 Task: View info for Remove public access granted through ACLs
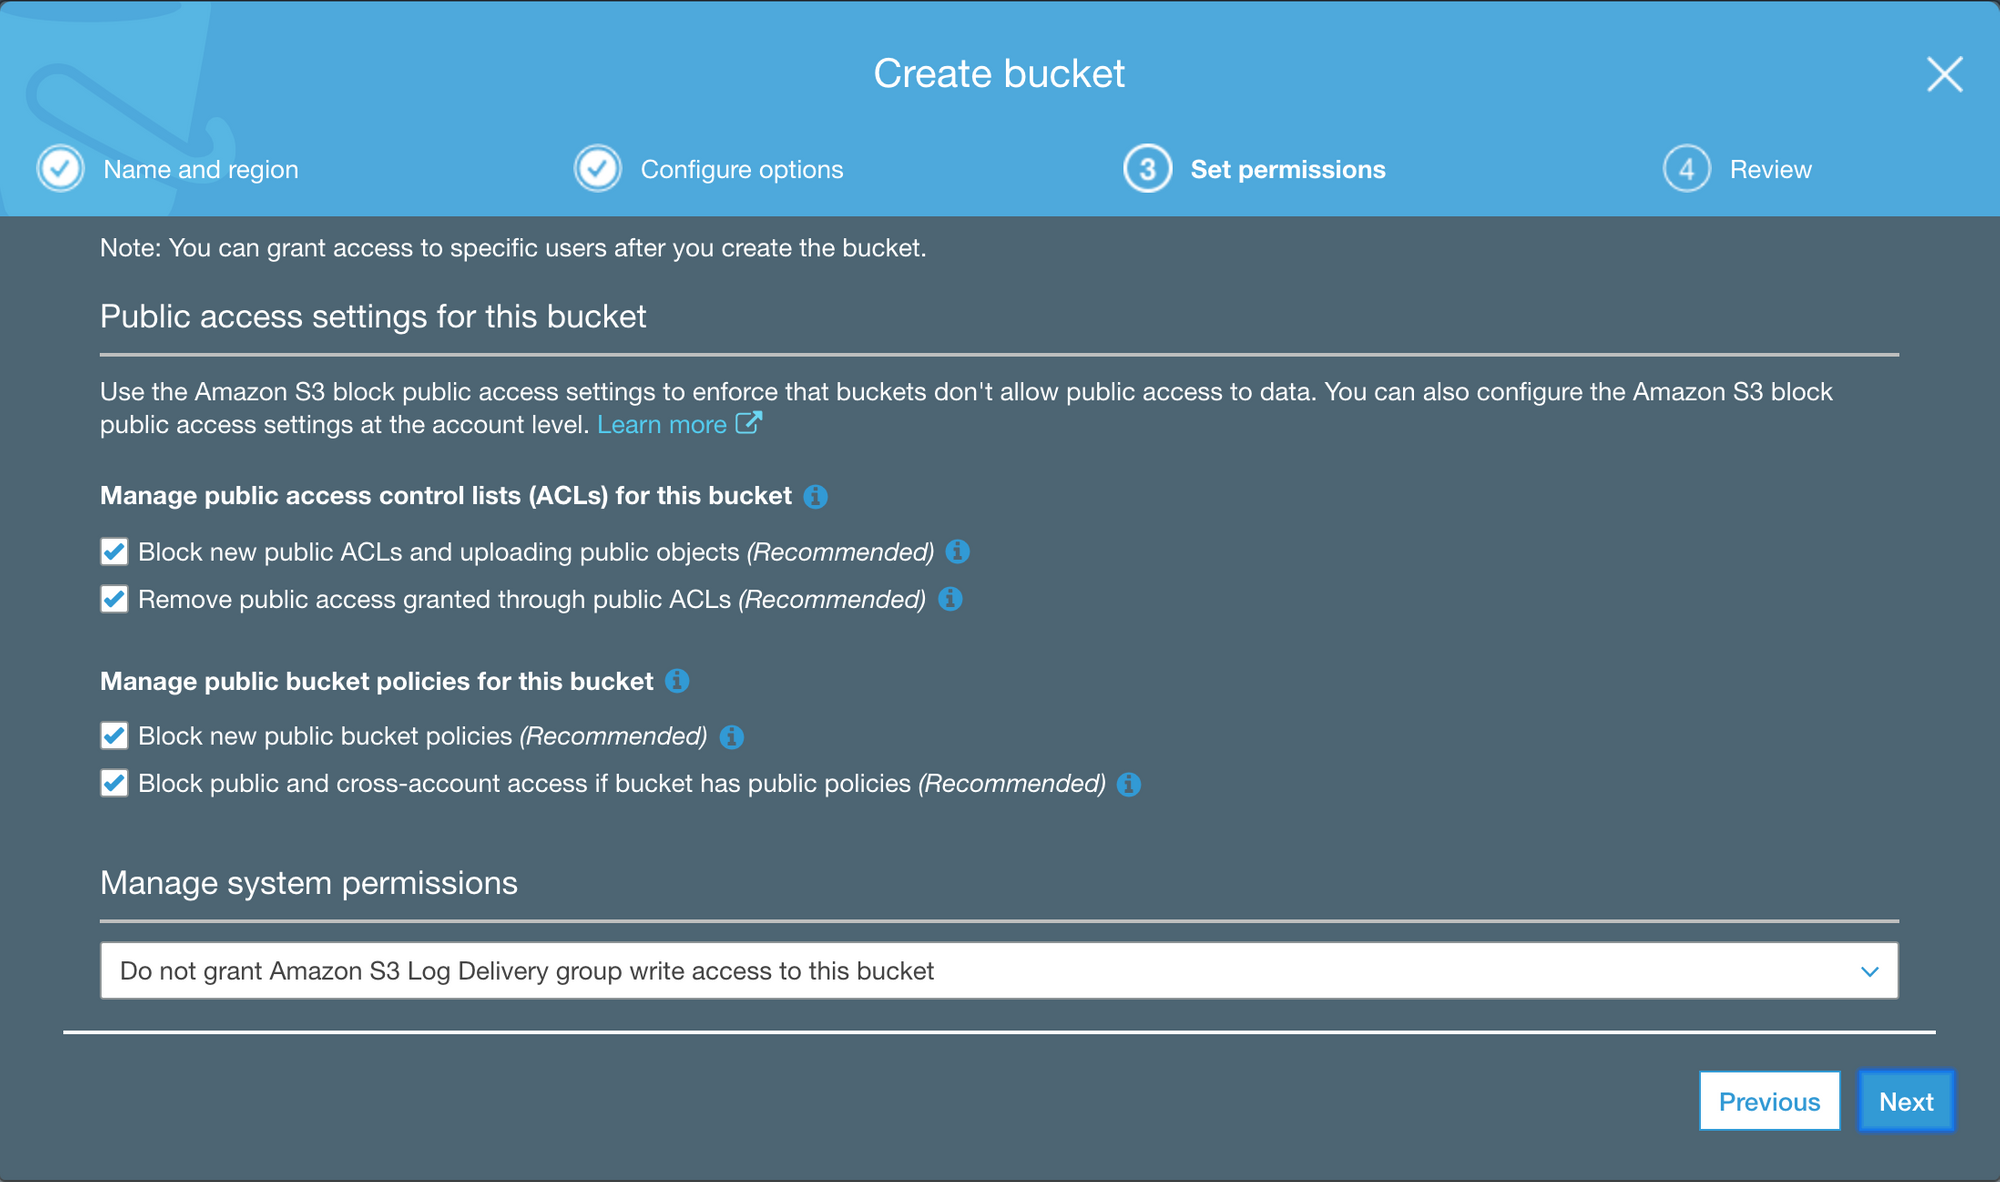pos(951,600)
